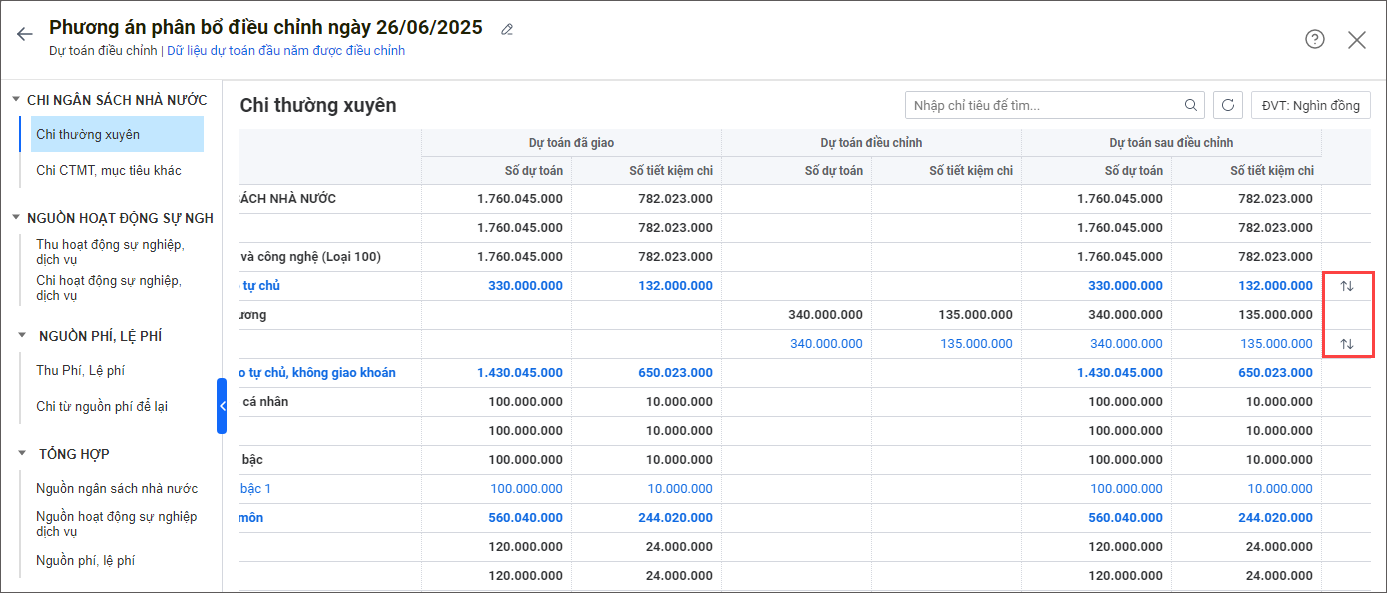
Task: Click swap arrows icon on 340.000.000 blue row
Action: 1346,344
